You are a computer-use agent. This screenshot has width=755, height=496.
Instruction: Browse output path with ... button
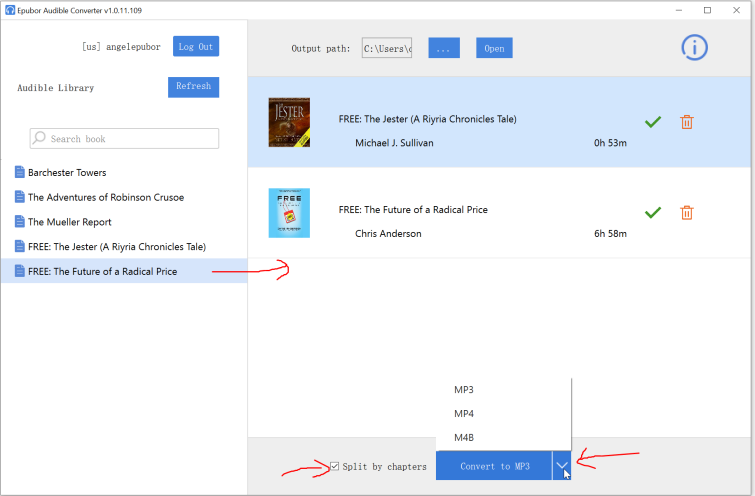(444, 48)
